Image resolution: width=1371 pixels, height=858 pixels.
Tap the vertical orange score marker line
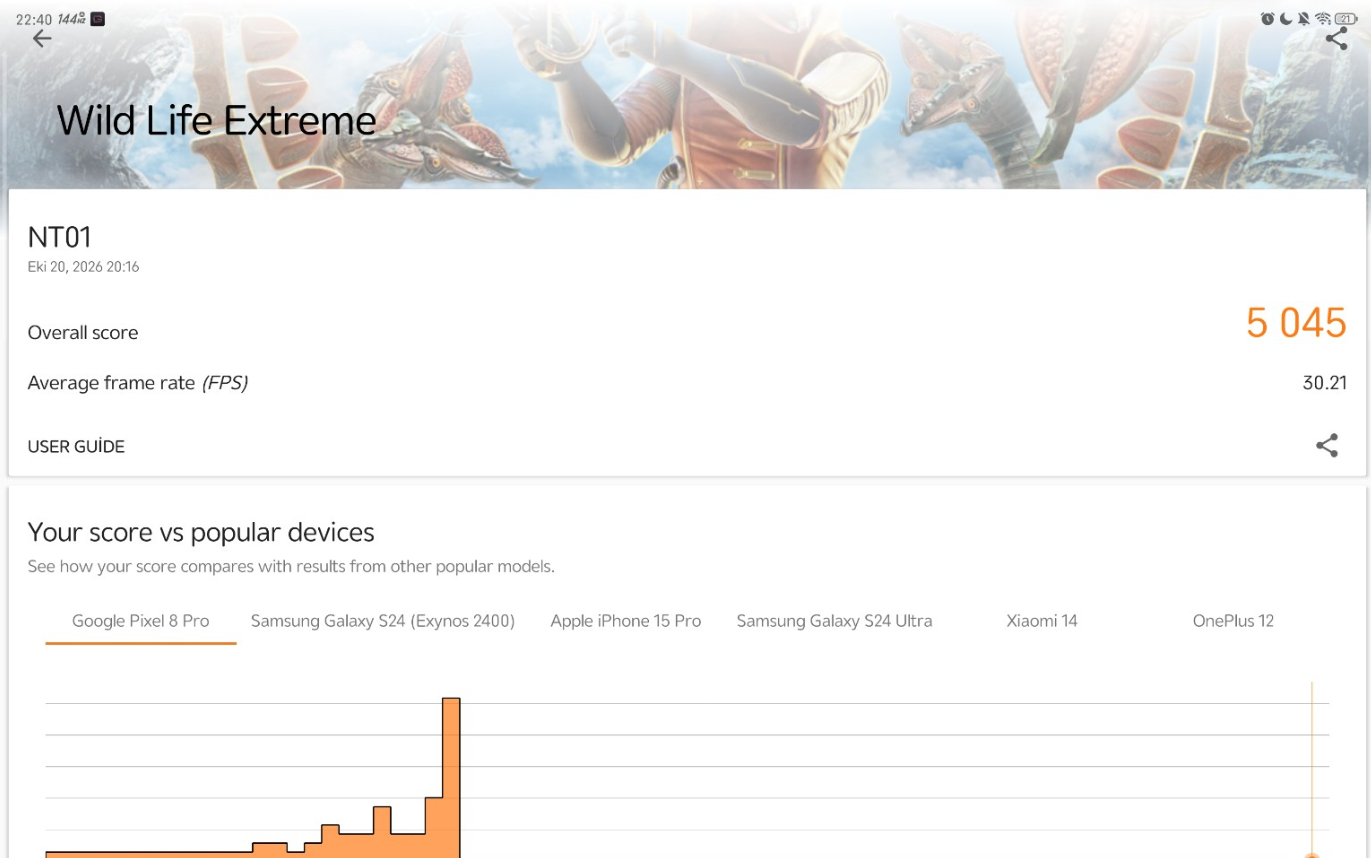tap(1312, 770)
